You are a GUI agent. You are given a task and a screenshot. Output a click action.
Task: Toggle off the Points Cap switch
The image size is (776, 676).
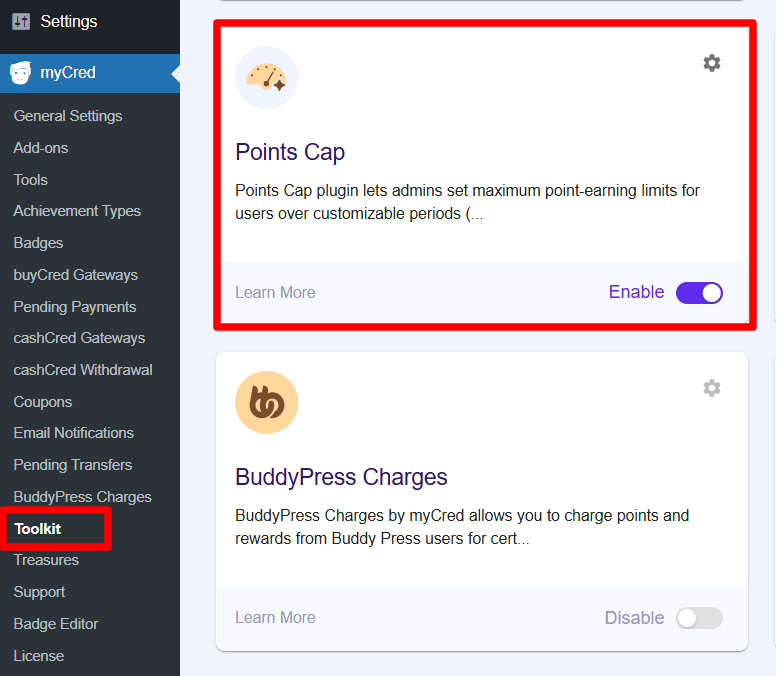click(x=699, y=293)
